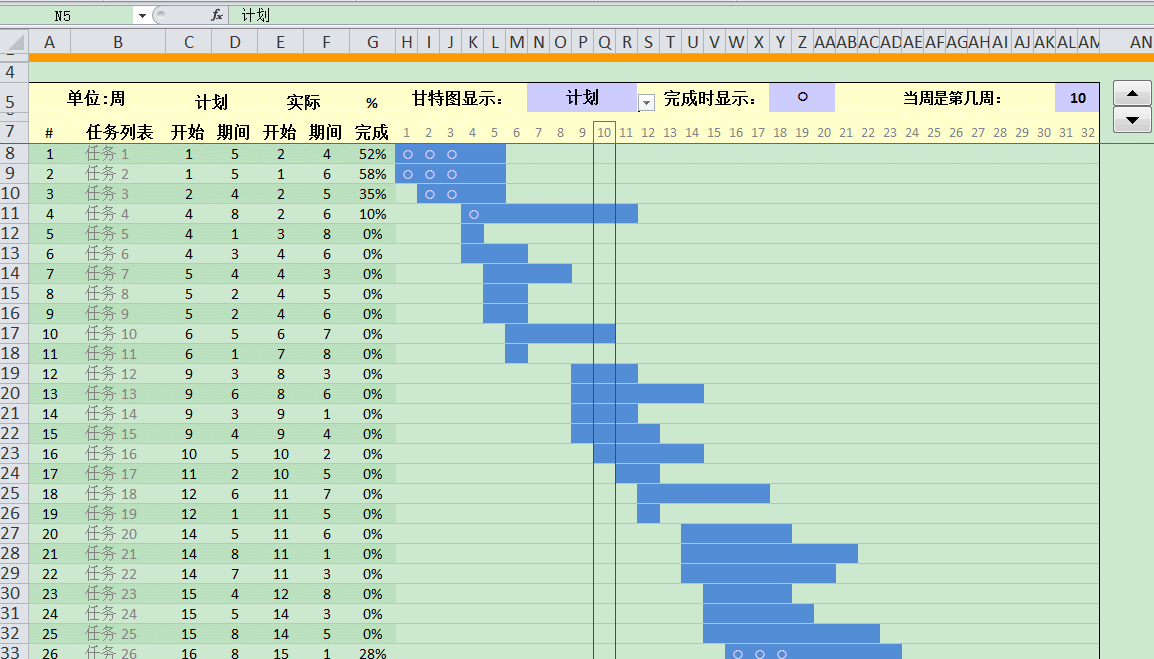Click the 实际 group heading
Image resolution: width=1154 pixels, height=659 pixels.
(303, 102)
